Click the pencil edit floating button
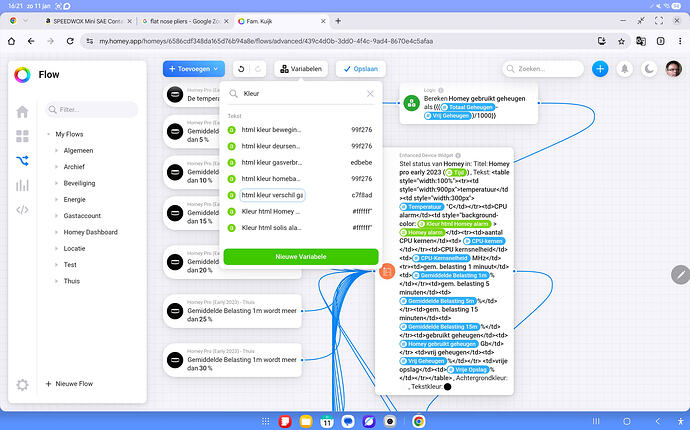This screenshot has width=690, height=430. click(x=680, y=275)
